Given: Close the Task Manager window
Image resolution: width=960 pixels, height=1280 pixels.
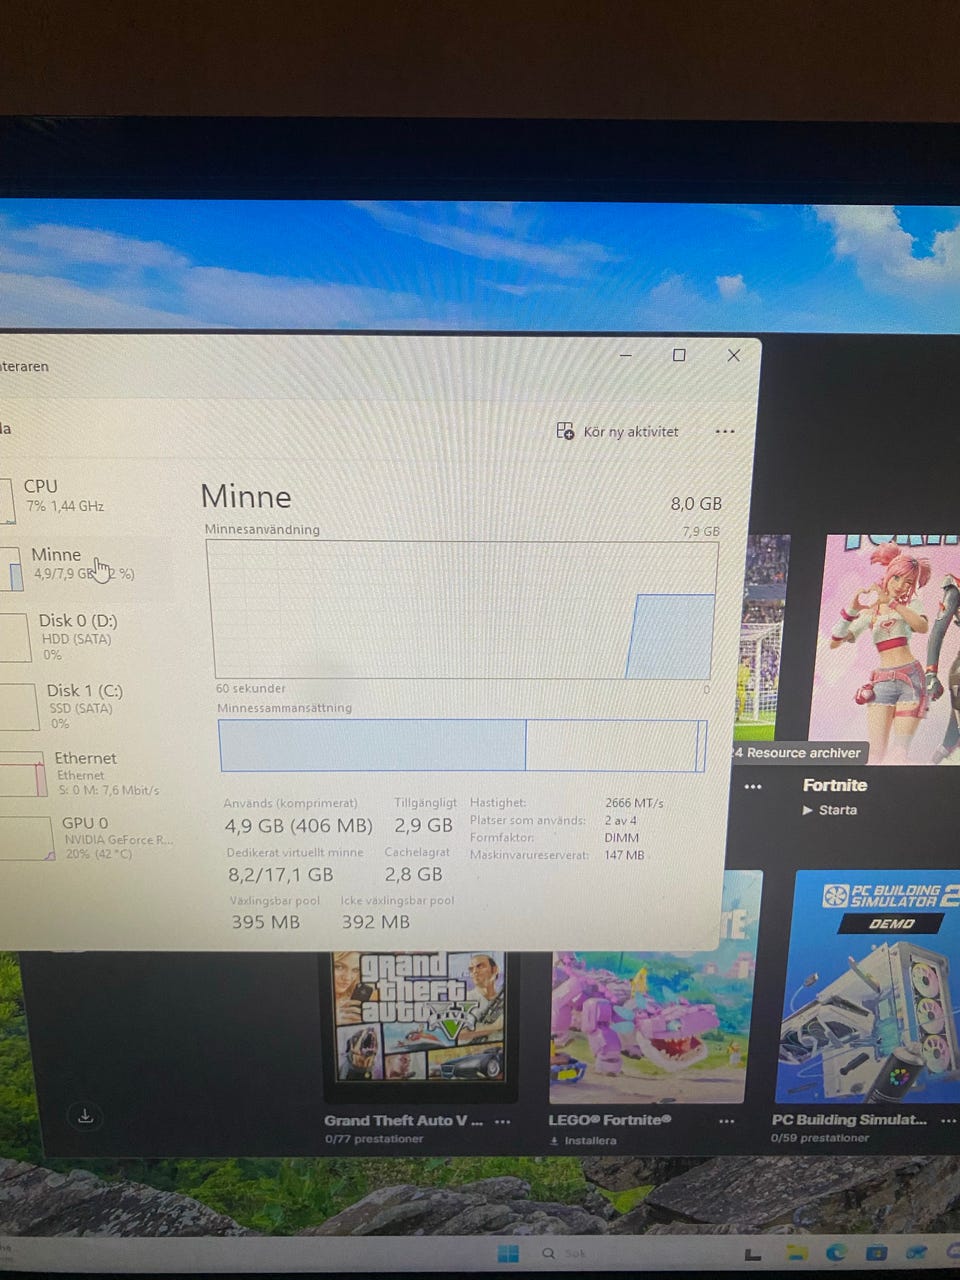Looking at the screenshot, I should (x=733, y=355).
